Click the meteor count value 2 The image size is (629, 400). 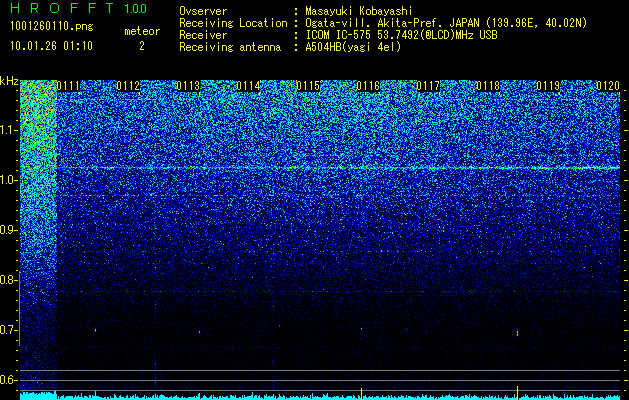pos(142,46)
